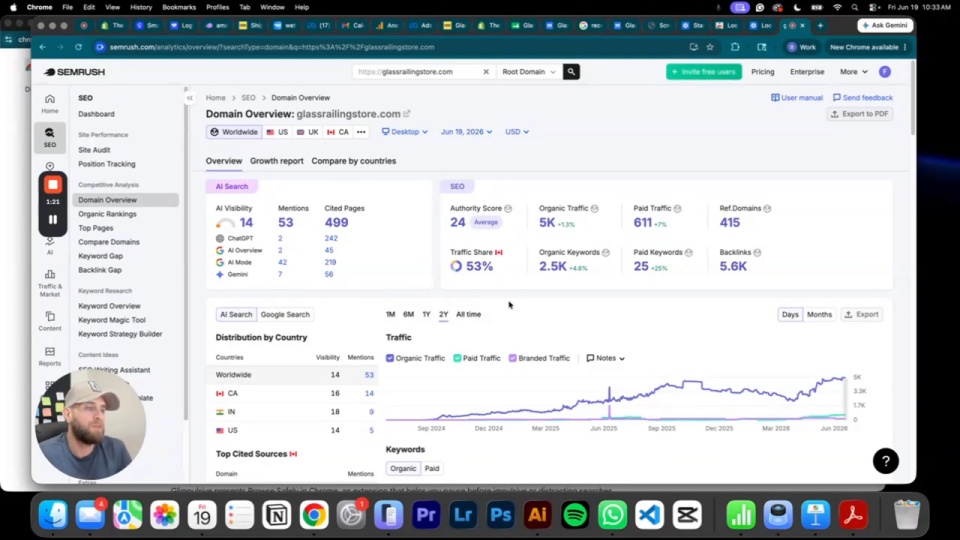Show more countries with ellipsis button
This screenshot has height=540, width=960.
coord(361,132)
